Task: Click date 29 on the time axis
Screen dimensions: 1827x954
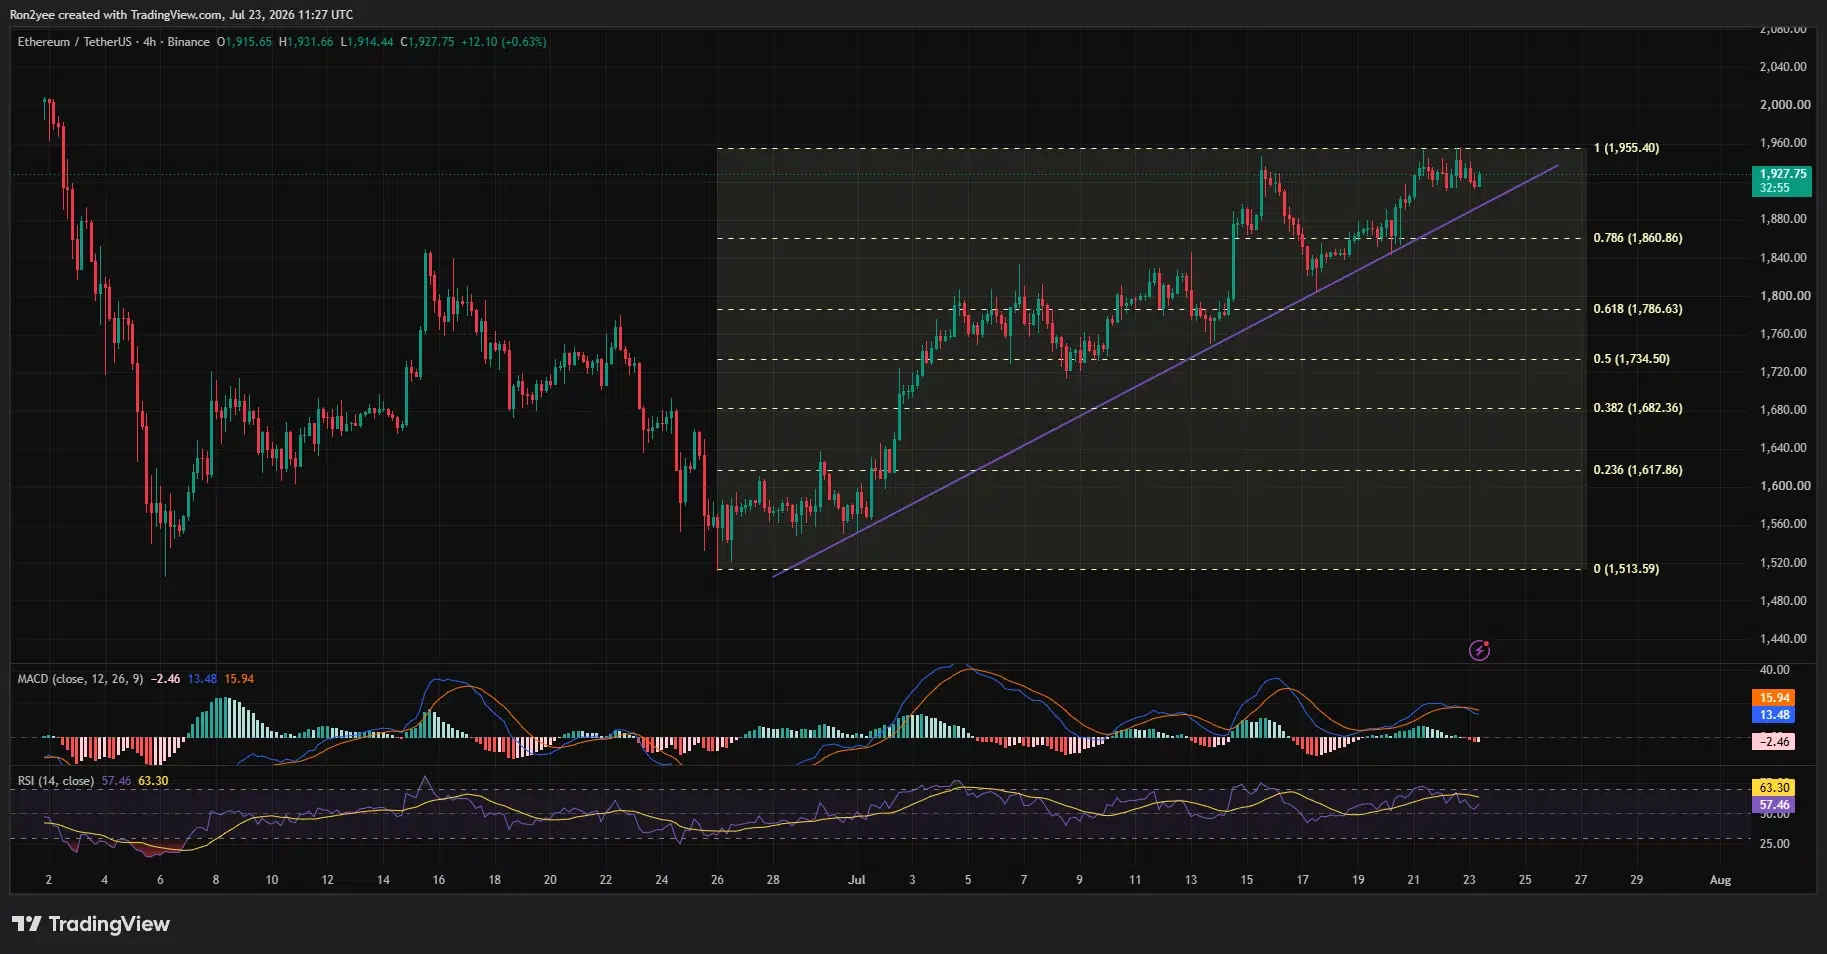Action: [x=1636, y=880]
